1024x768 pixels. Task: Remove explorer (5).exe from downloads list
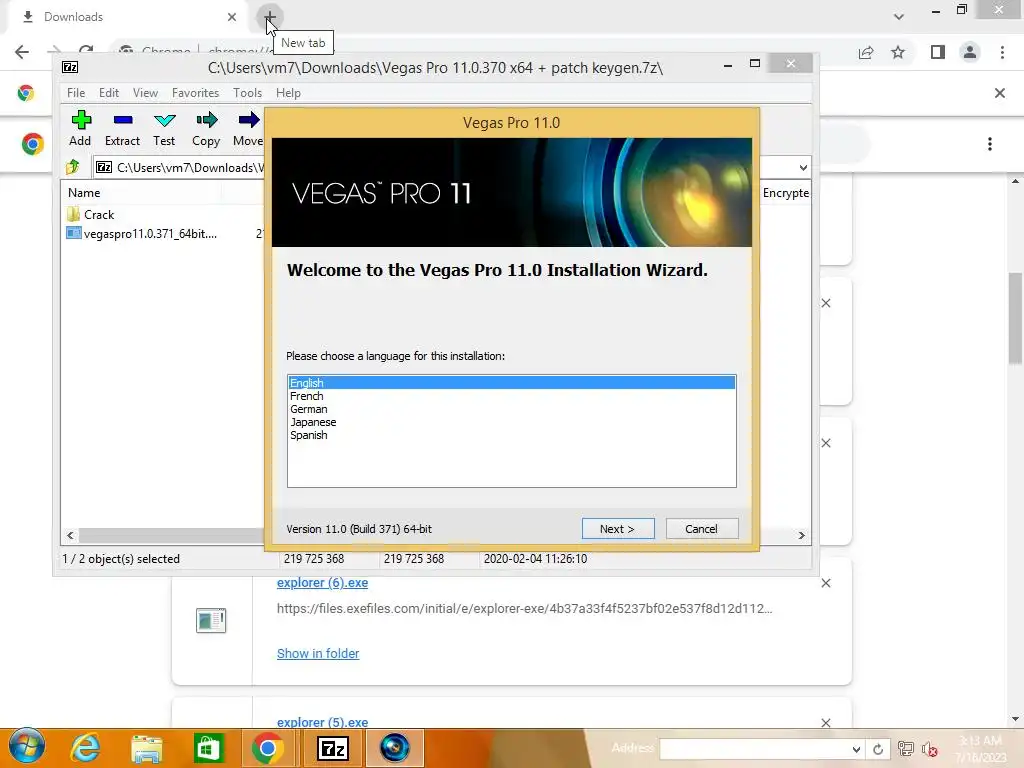[826, 723]
